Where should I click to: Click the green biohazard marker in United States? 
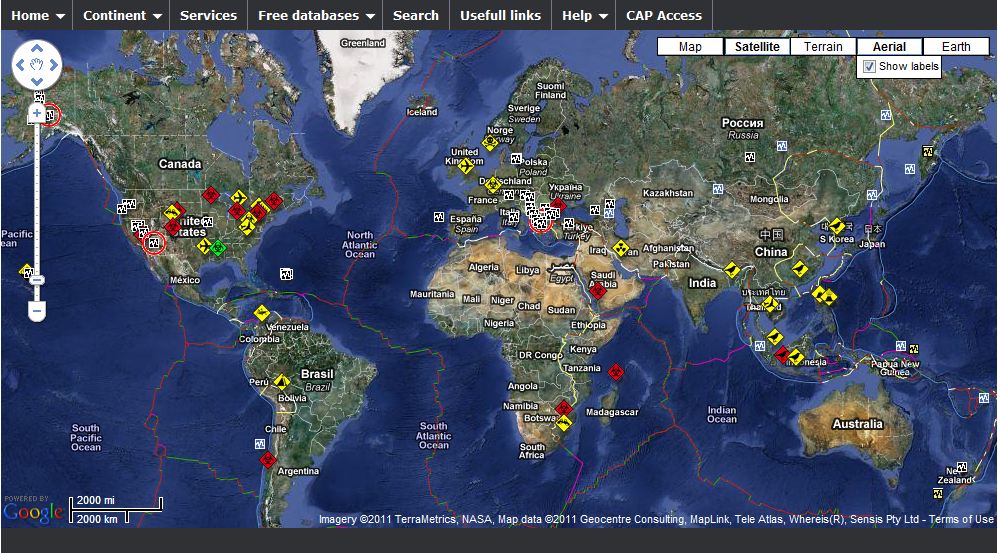pyautogui.click(x=219, y=247)
